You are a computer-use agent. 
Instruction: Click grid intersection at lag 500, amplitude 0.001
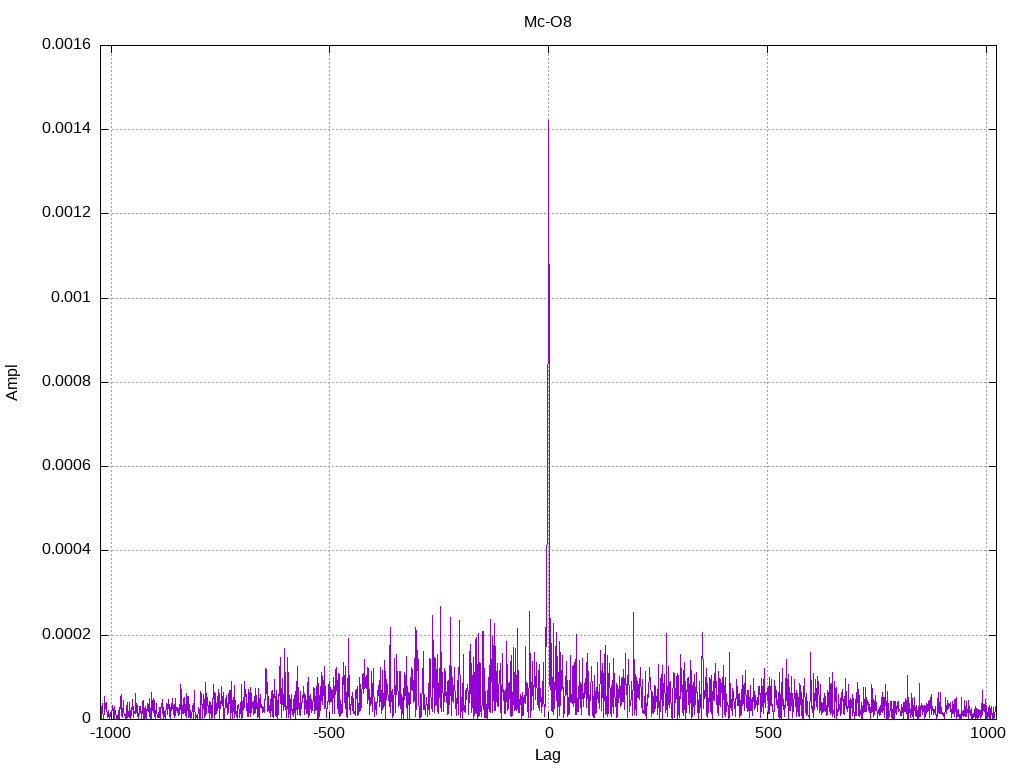pos(767,298)
